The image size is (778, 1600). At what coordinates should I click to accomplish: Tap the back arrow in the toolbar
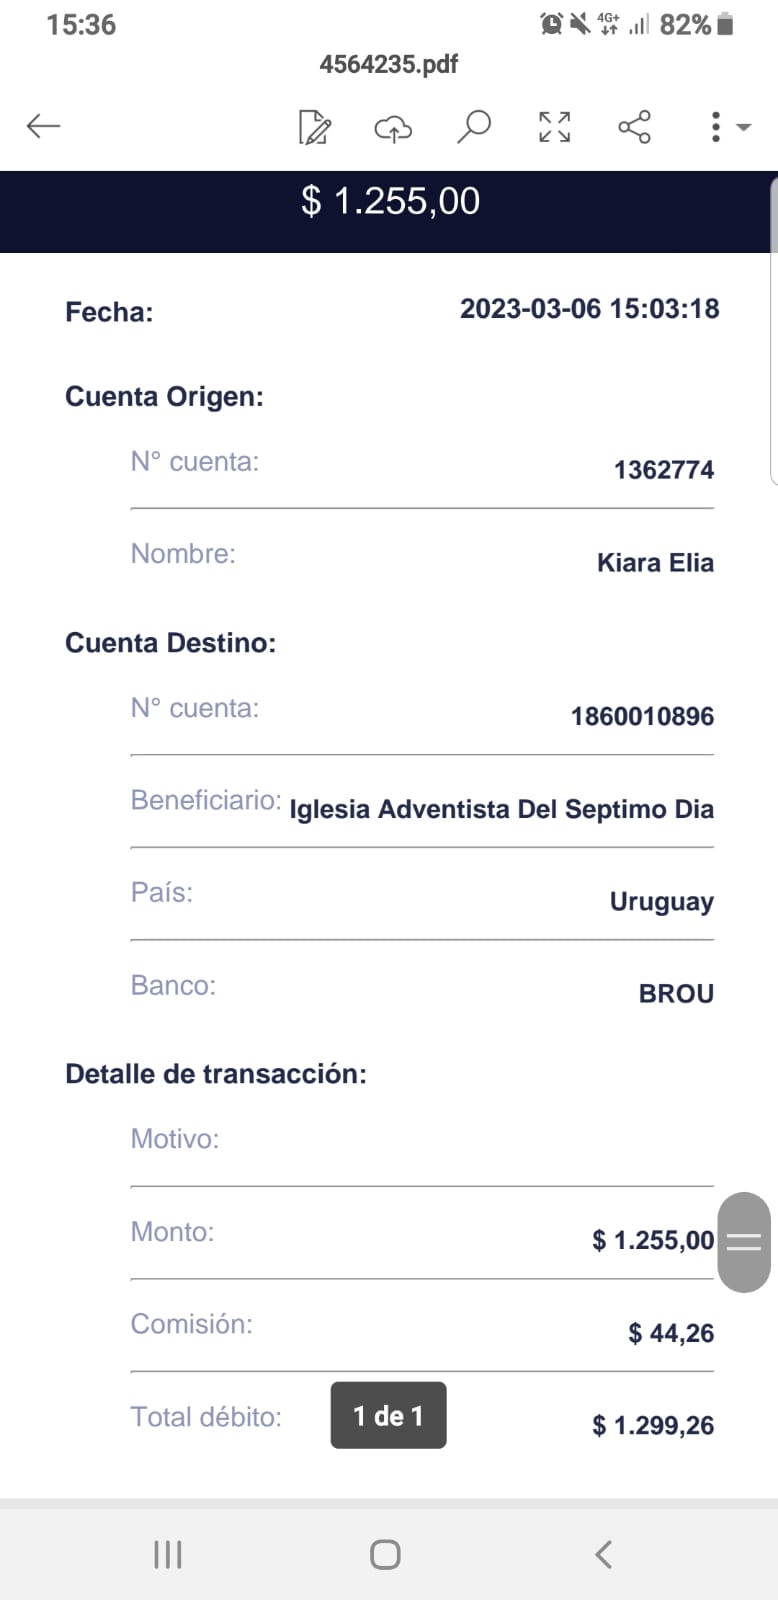point(44,126)
